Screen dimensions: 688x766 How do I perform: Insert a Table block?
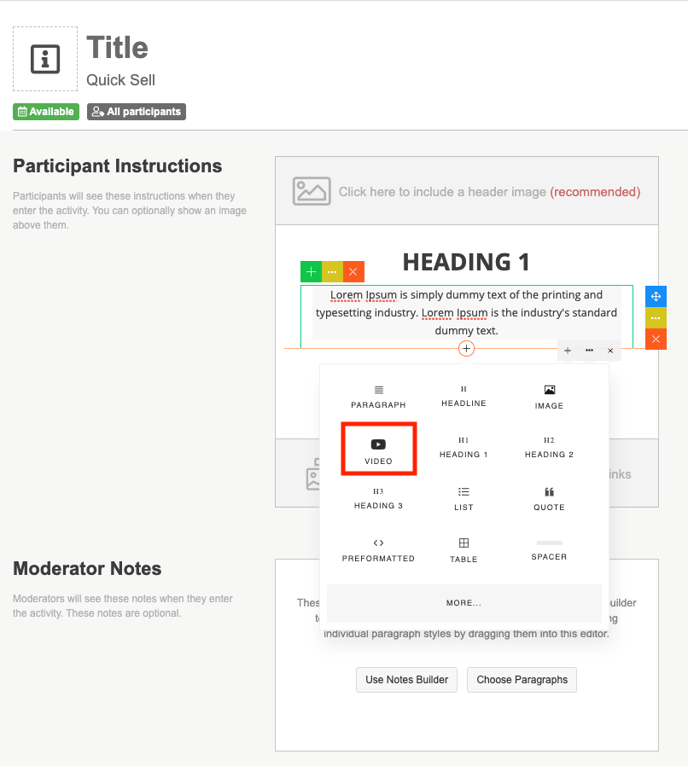coord(463,551)
